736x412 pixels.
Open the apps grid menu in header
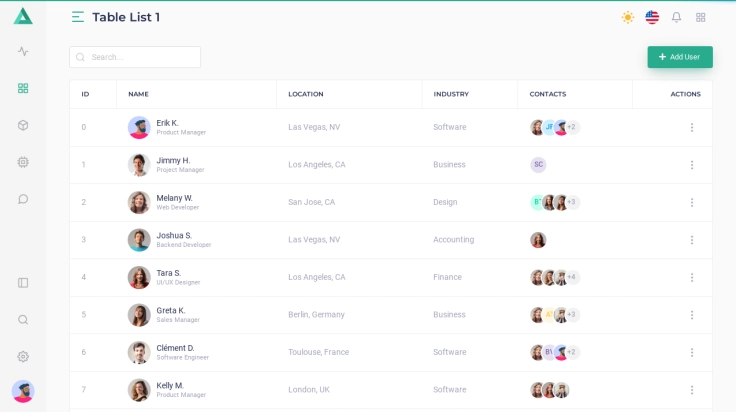click(700, 17)
